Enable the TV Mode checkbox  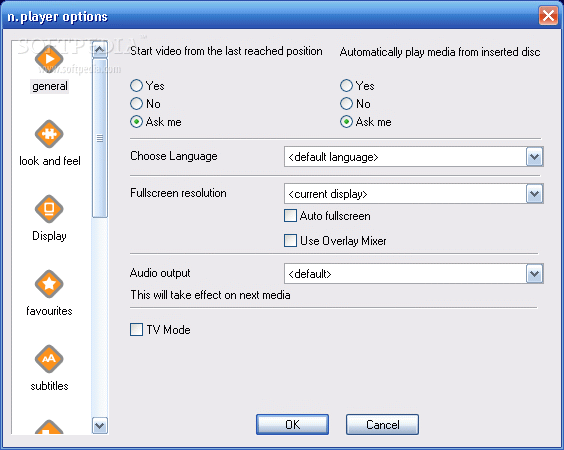136,329
